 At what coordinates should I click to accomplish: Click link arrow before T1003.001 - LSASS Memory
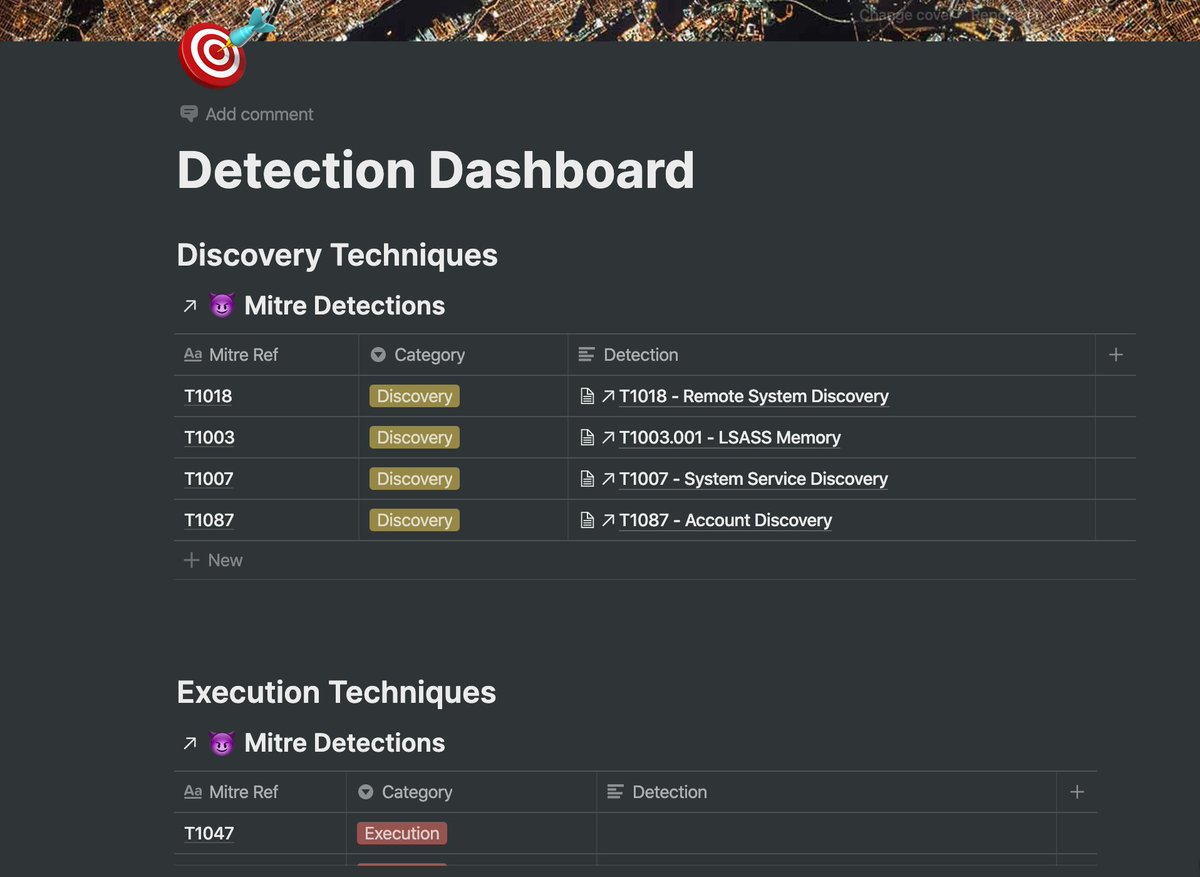608,438
